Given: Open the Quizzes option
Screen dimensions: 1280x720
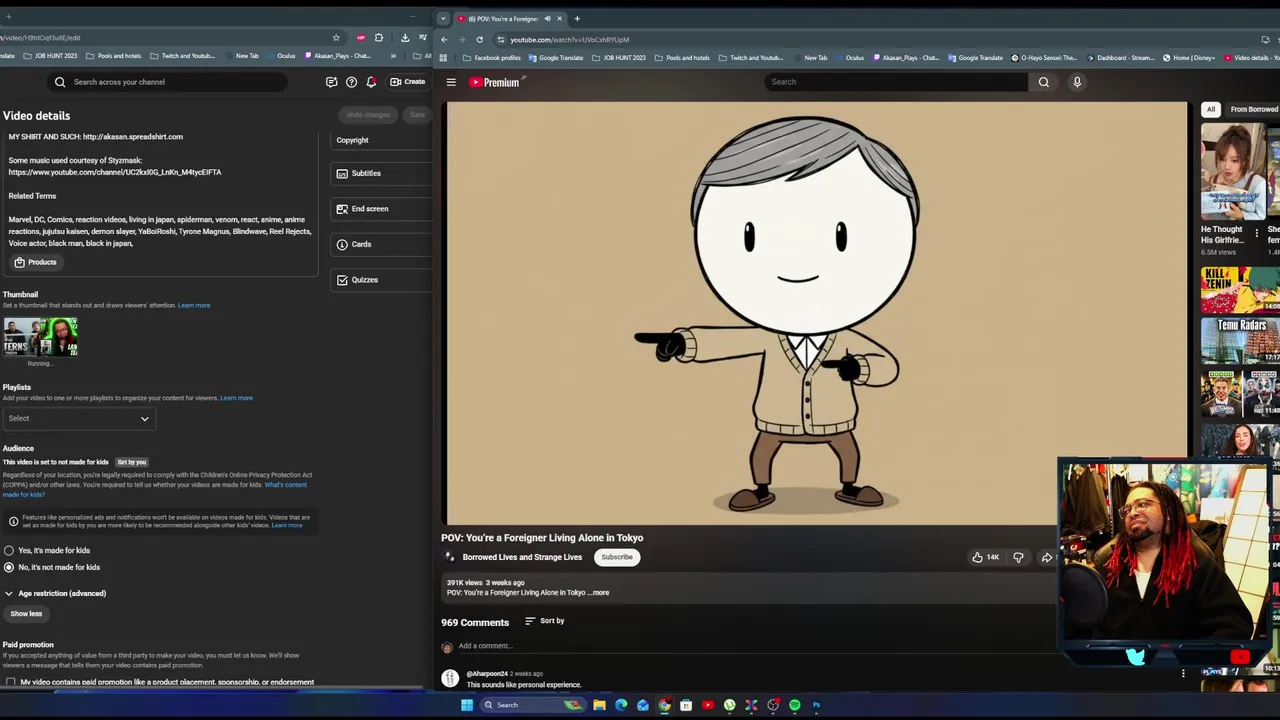Looking at the screenshot, I should [381, 280].
